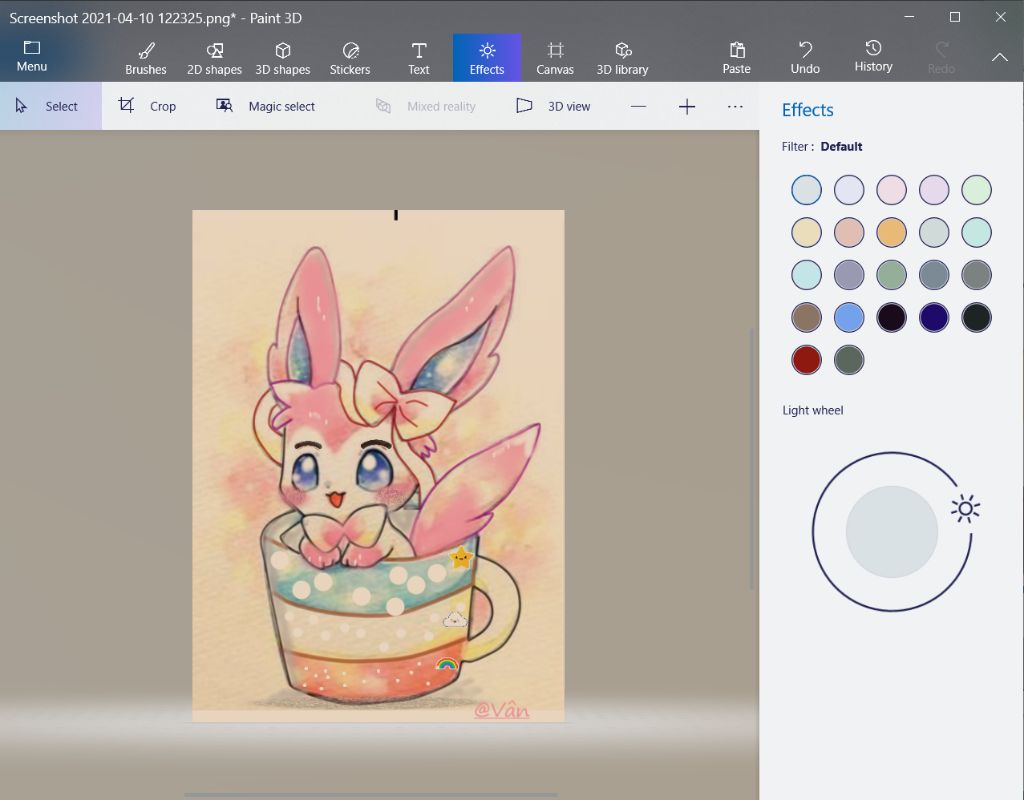
Task: Apply the last filter swatch, dark gray-green
Action: click(849, 360)
